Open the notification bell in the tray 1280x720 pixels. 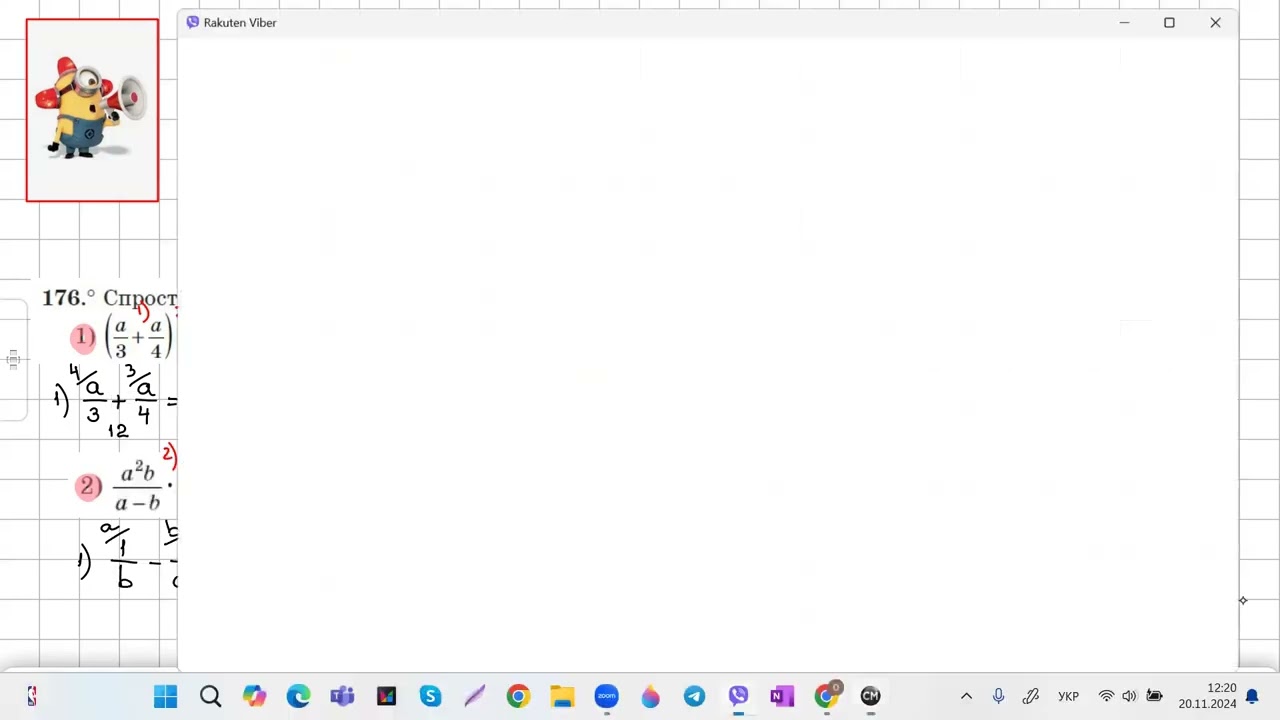click(x=1252, y=696)
